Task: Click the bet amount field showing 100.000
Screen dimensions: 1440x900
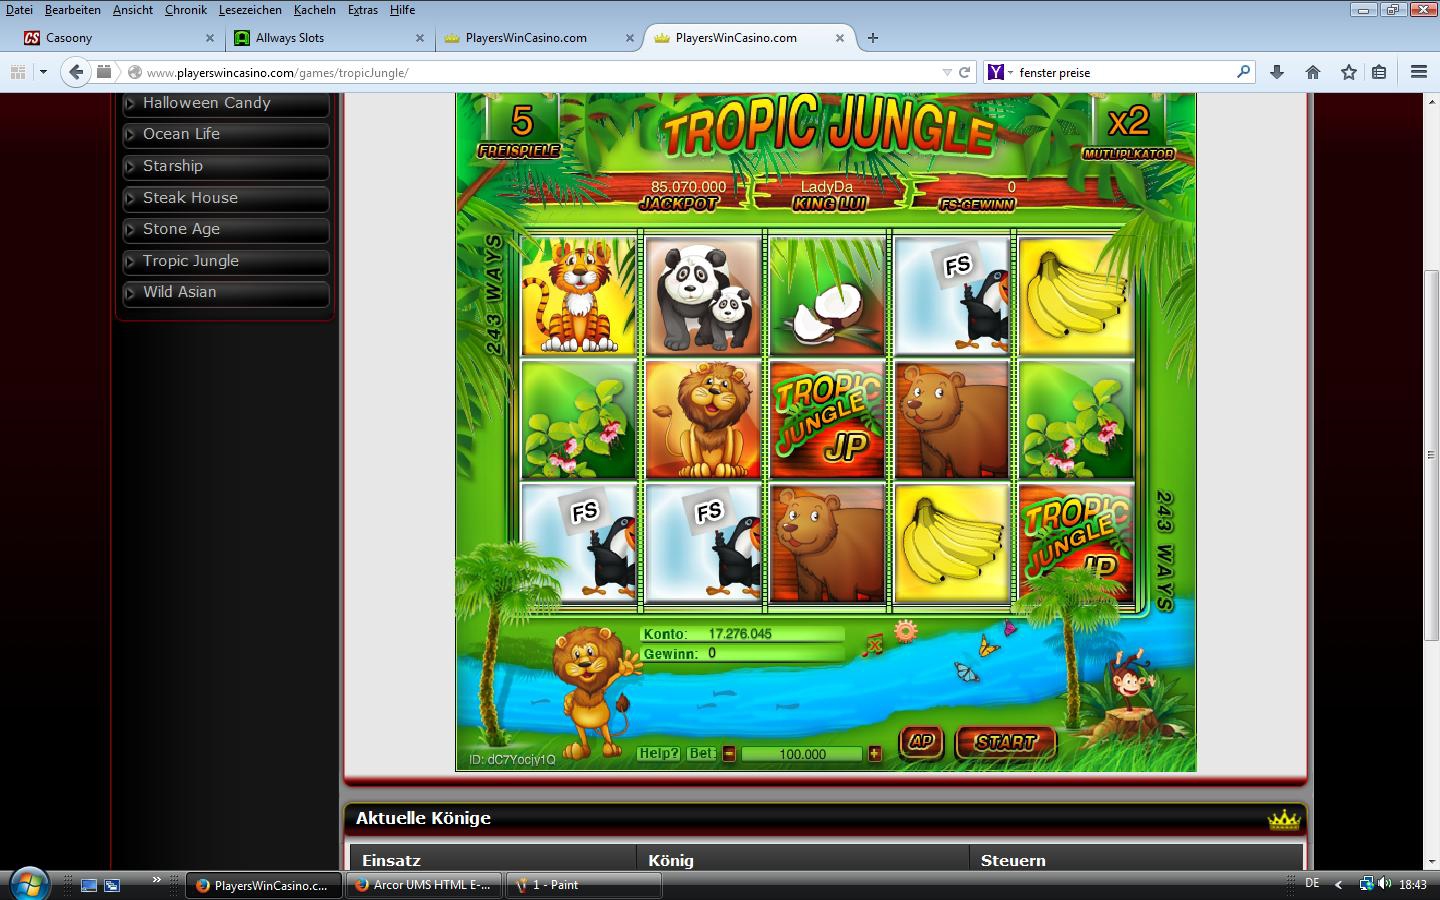Action: tap(802, 755)
